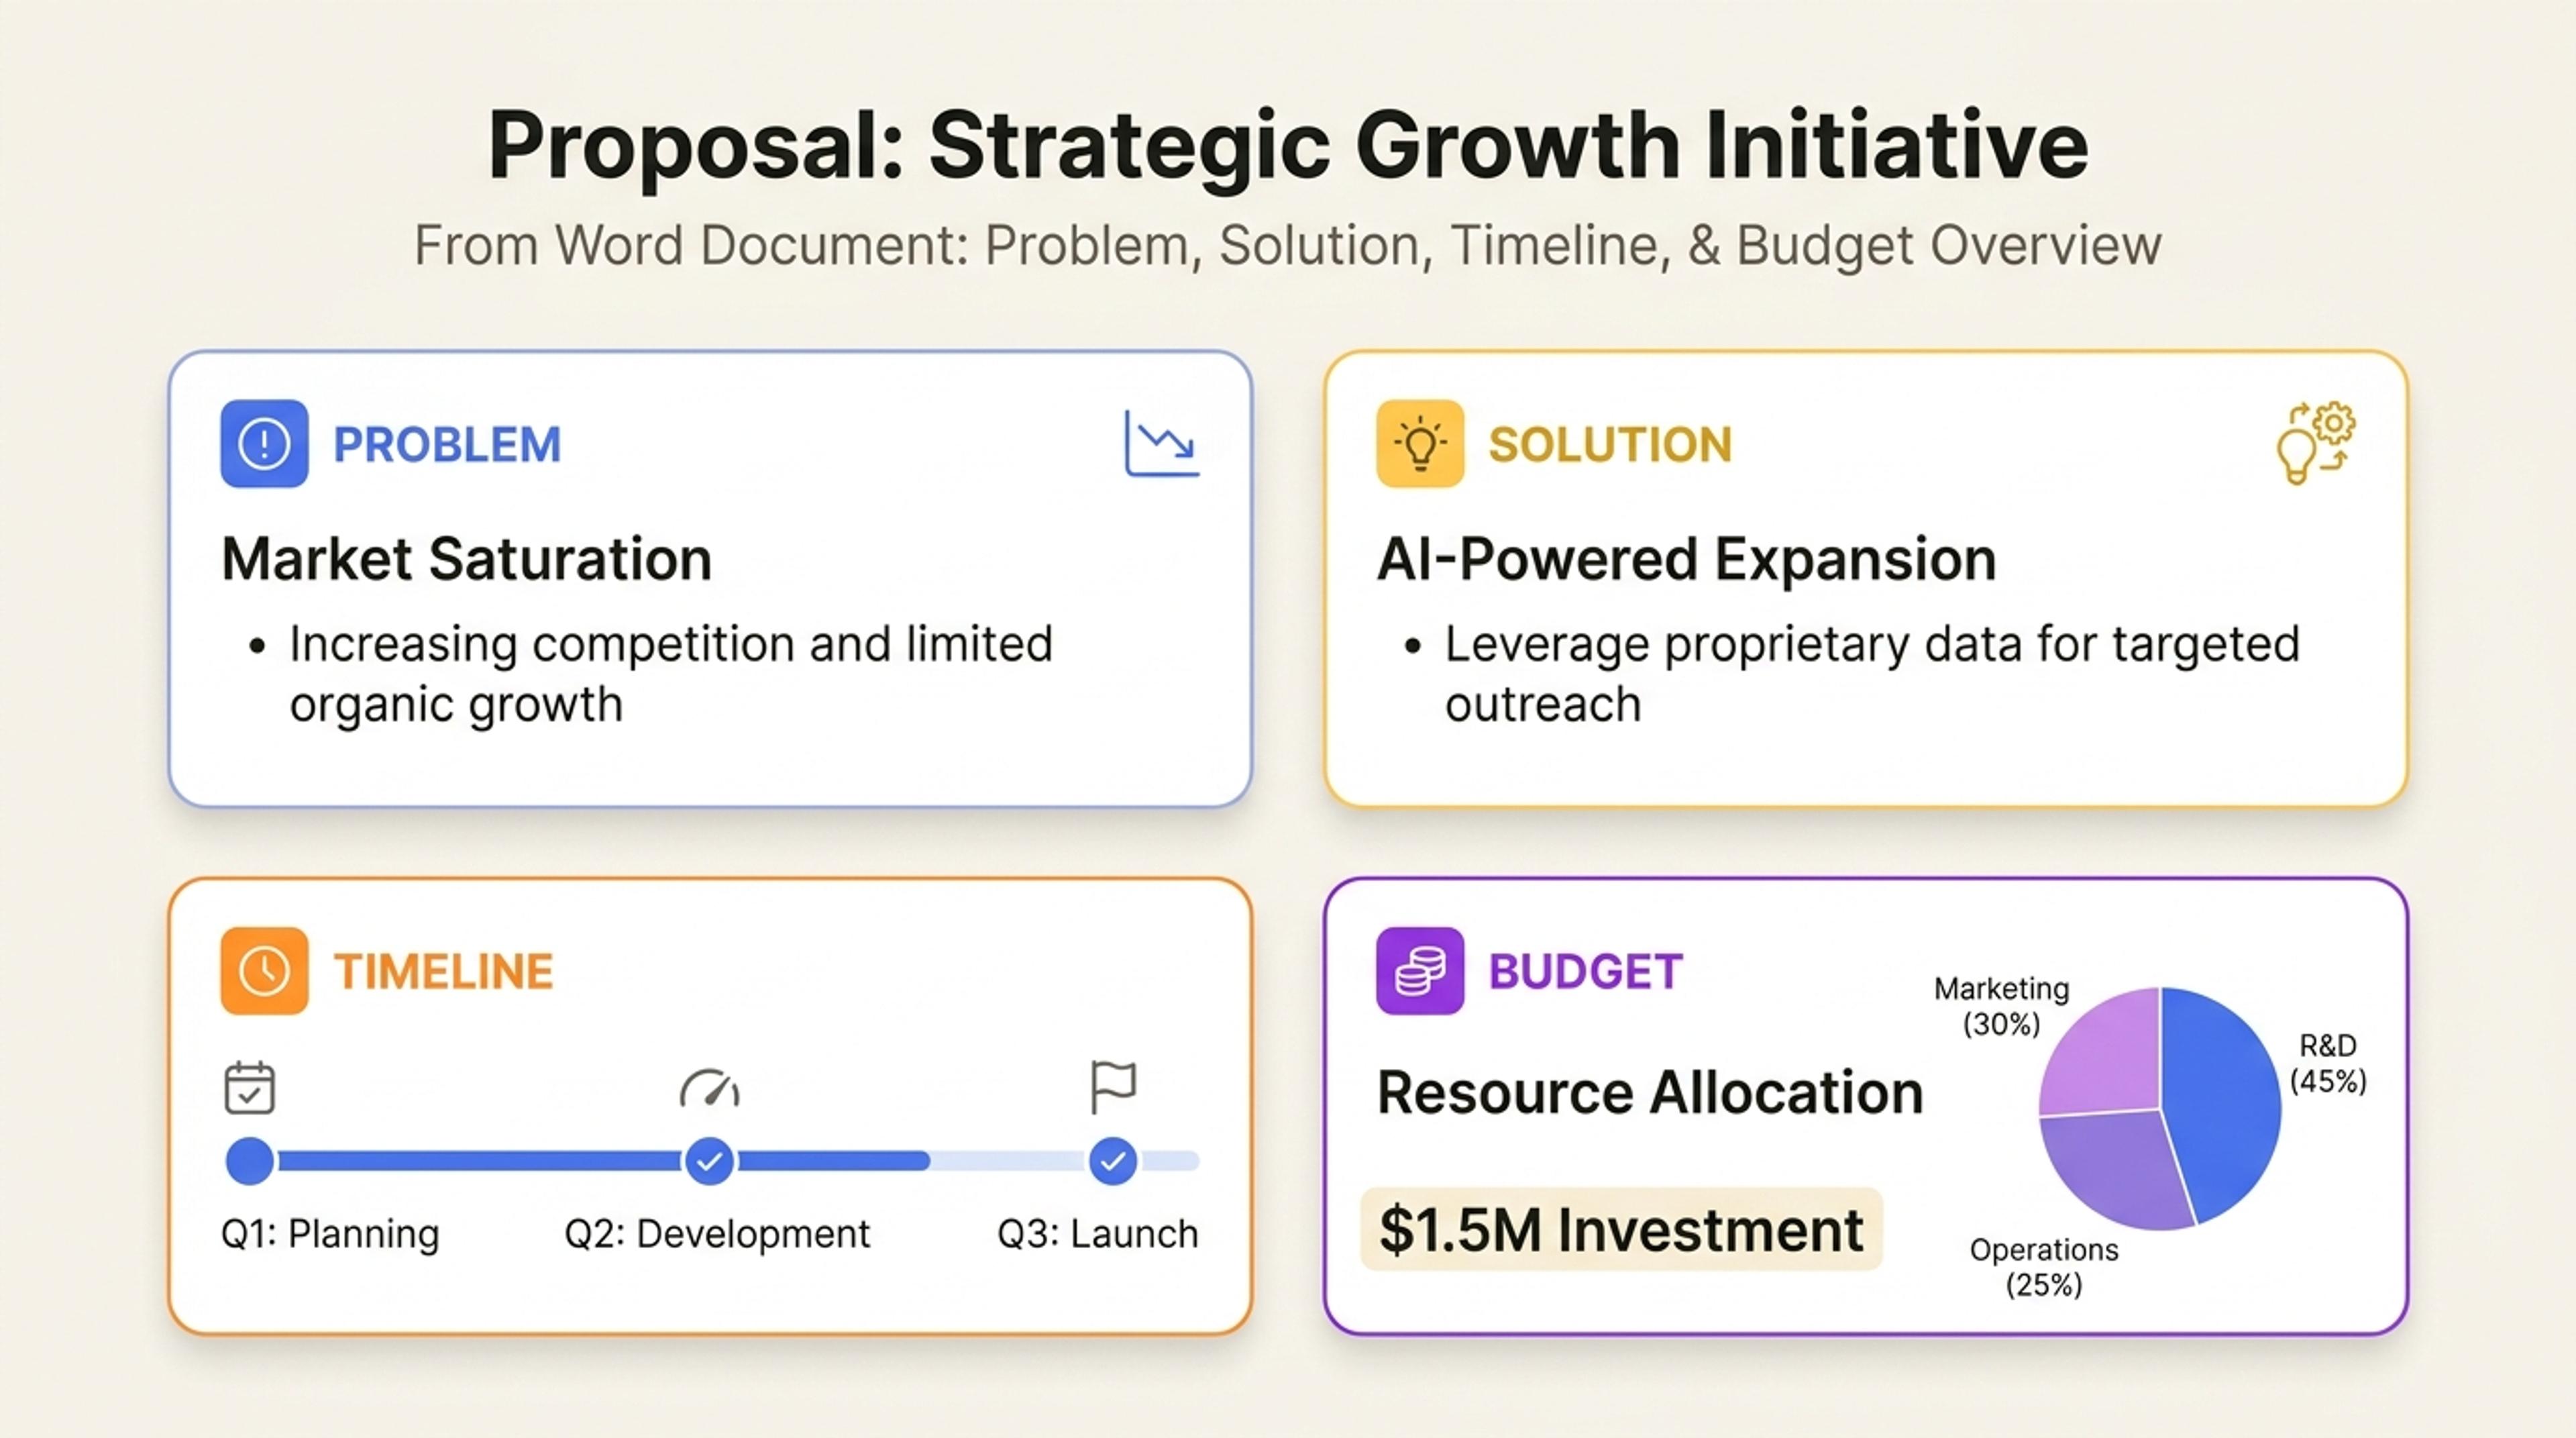Click the AI-Powered Expansion heading
The width and height of the screenshot is (2576, 1438).
pyautogui.click(x=1686, y=558)
